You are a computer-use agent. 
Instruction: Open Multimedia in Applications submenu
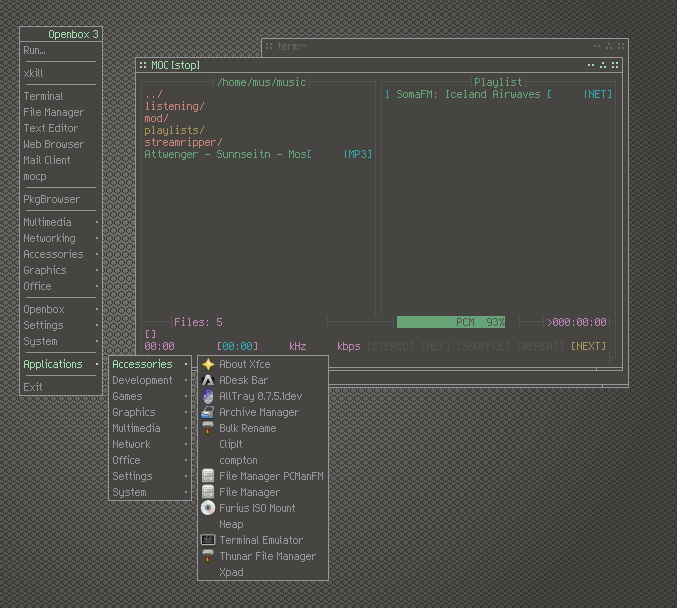point(150,428)
